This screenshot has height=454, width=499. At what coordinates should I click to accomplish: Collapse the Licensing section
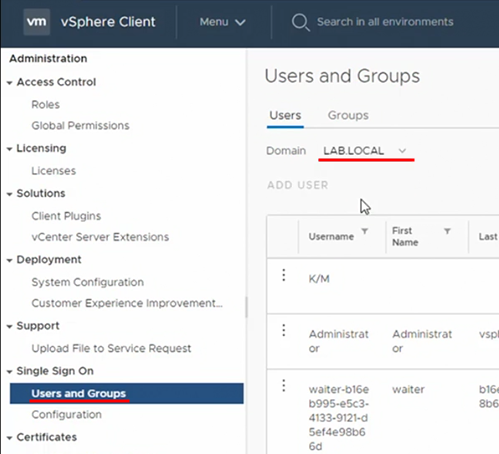9,149
